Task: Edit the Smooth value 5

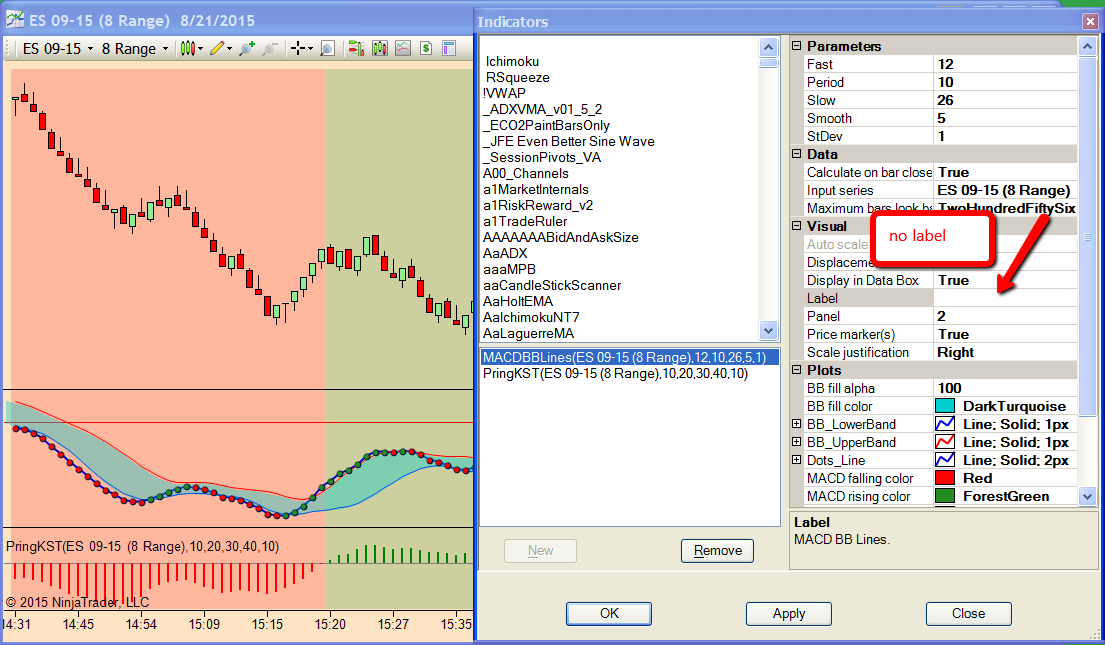Action: (x=1005, y=118)
